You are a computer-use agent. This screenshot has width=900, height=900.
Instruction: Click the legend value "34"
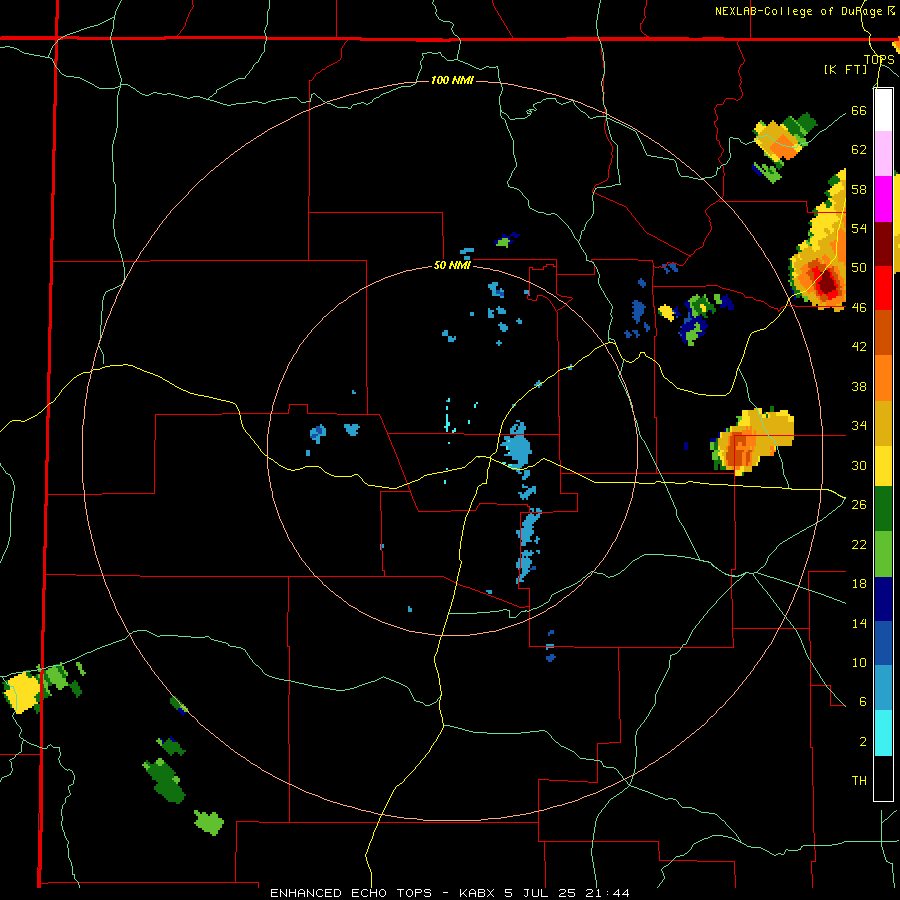coord(859,426)
